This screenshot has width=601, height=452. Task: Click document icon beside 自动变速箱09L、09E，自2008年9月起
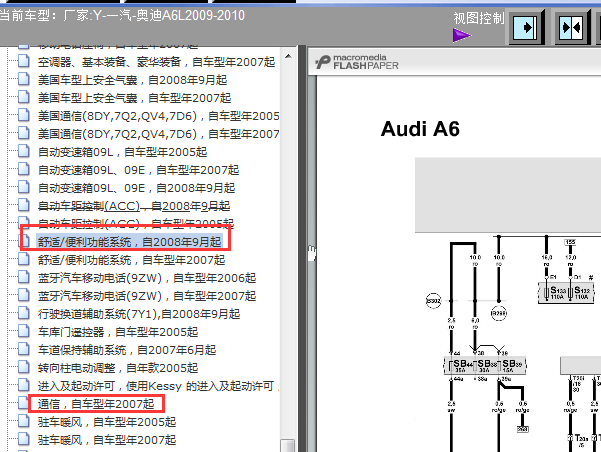click(24, 187)
